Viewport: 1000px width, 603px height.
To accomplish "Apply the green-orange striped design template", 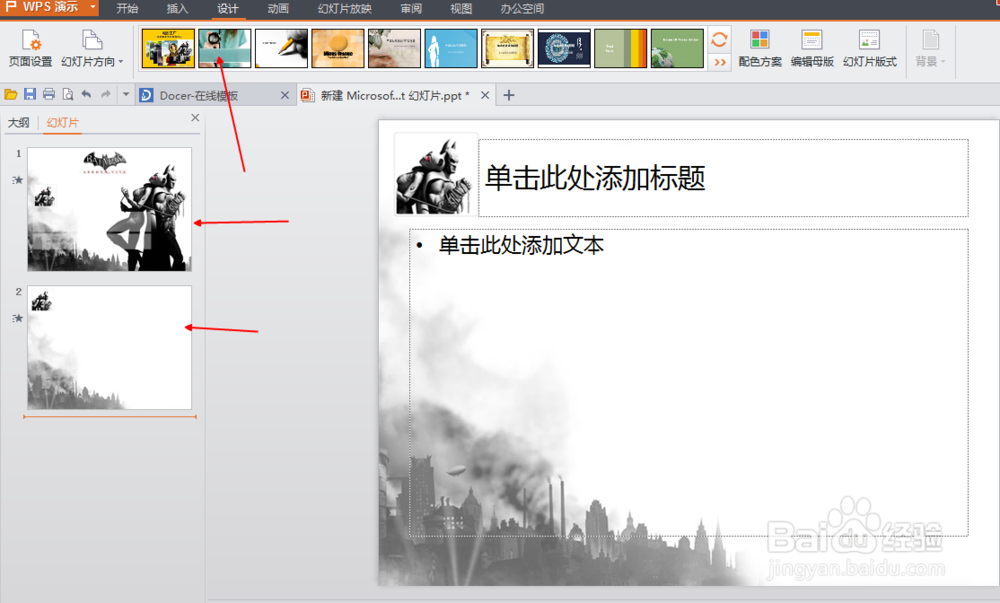I will 621,48.
